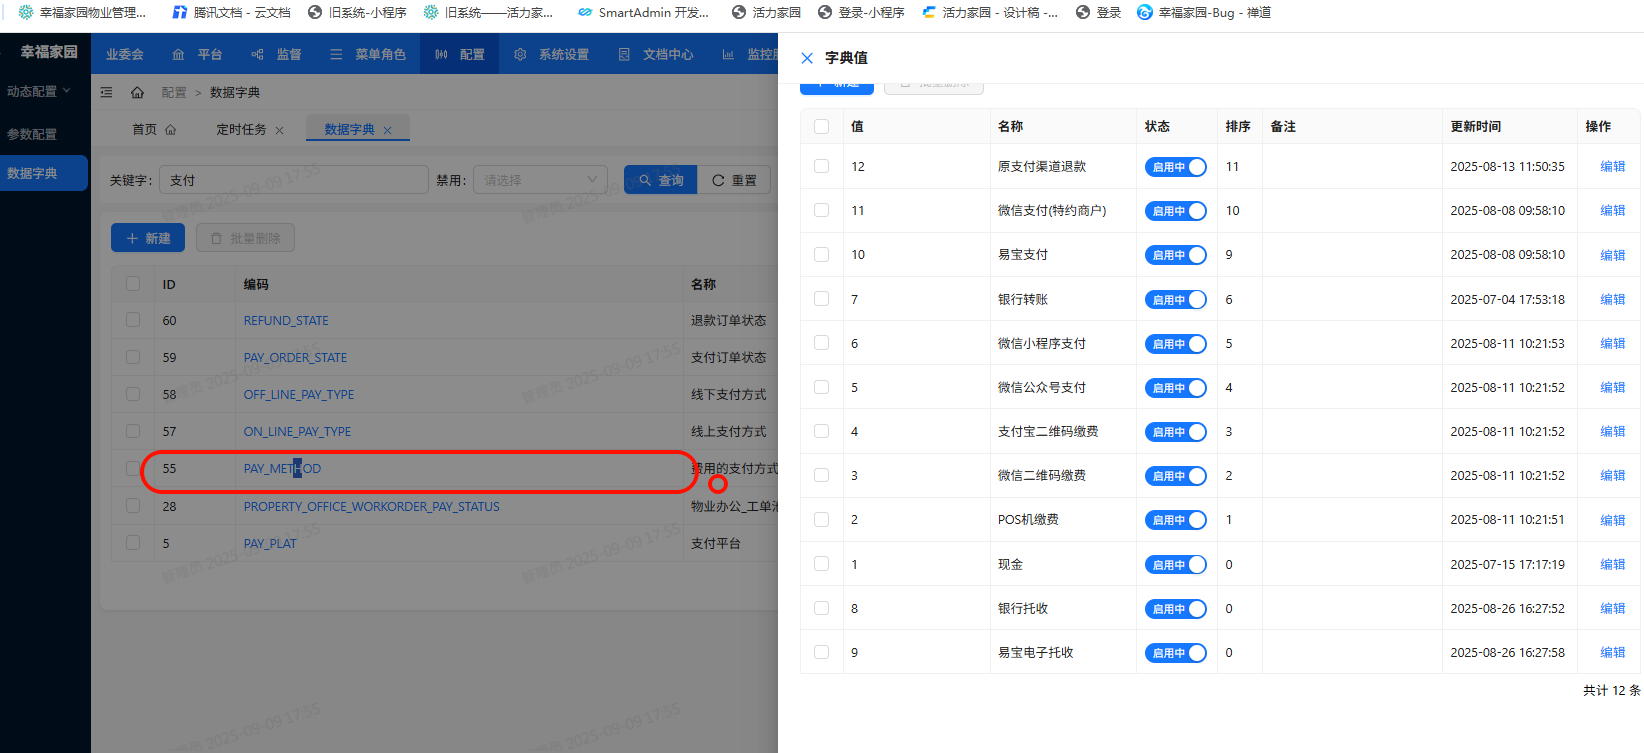
Task: Click the sidebar collapse icon near breadcrumb
Action: pos(106,92)
